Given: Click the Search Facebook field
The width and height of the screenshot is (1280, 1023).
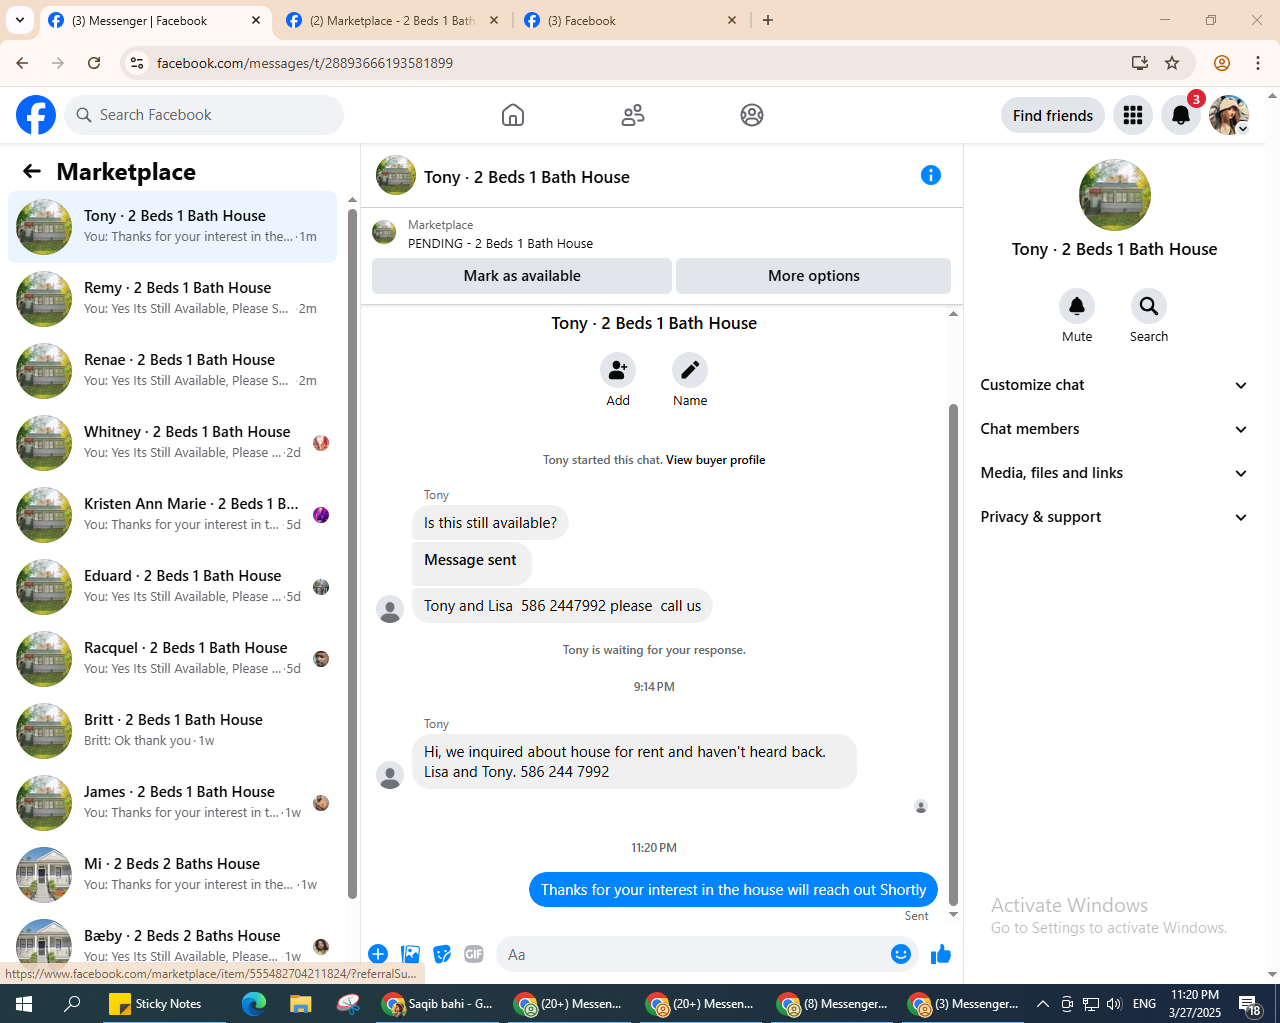Looking at the screenshot, I should pyautogui.click(x=204, y=115).
